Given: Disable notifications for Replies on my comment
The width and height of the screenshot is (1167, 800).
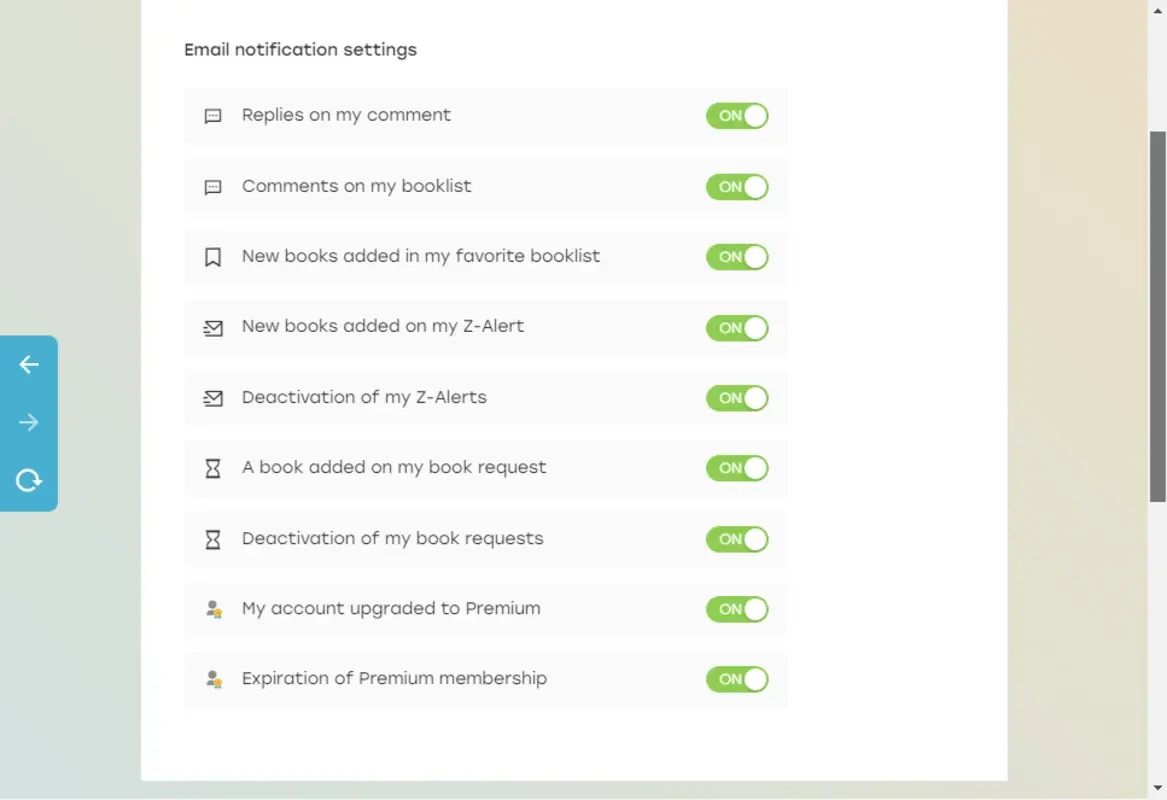Looking at the screenshot, I should (x=737, y=115).
